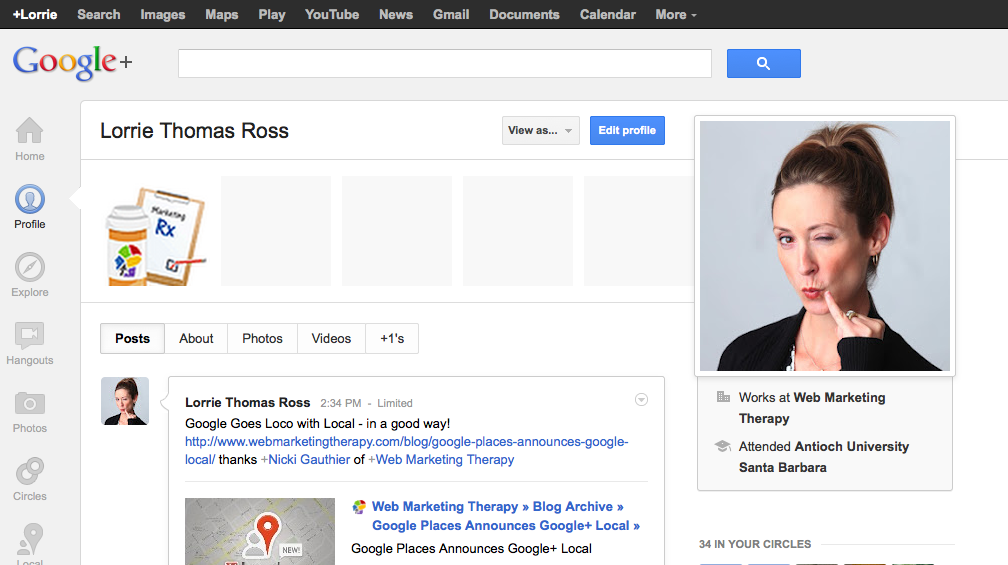Open YouTube in the top bar
Viewport: 1008px width, 565px height.
coord(332,14)
